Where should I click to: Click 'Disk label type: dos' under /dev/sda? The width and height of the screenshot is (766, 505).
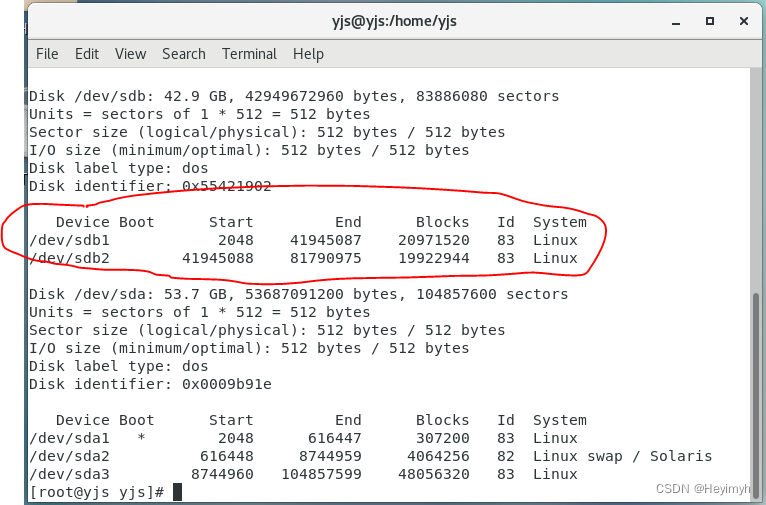click(119, 366)
